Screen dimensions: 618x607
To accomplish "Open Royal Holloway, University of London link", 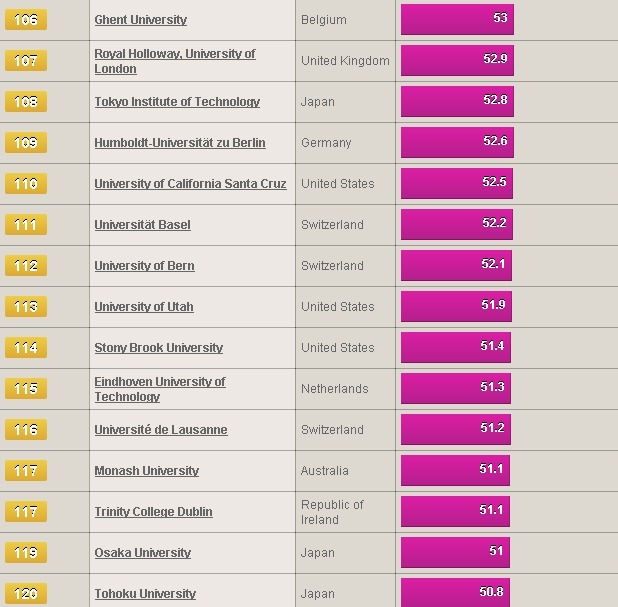I will click(175, 61).
